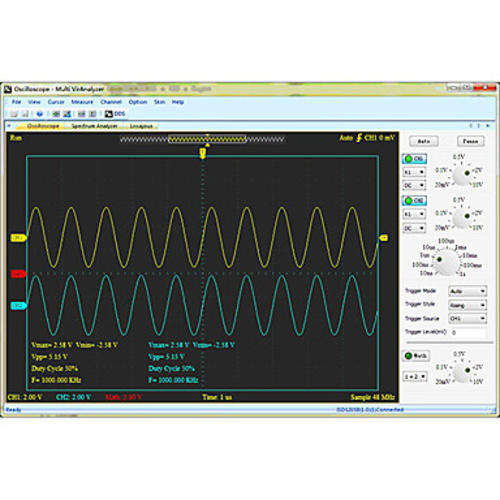500x500 pixels.
Task: Open the CH1 DC coupling dropdown
Action: pos(414,185)
